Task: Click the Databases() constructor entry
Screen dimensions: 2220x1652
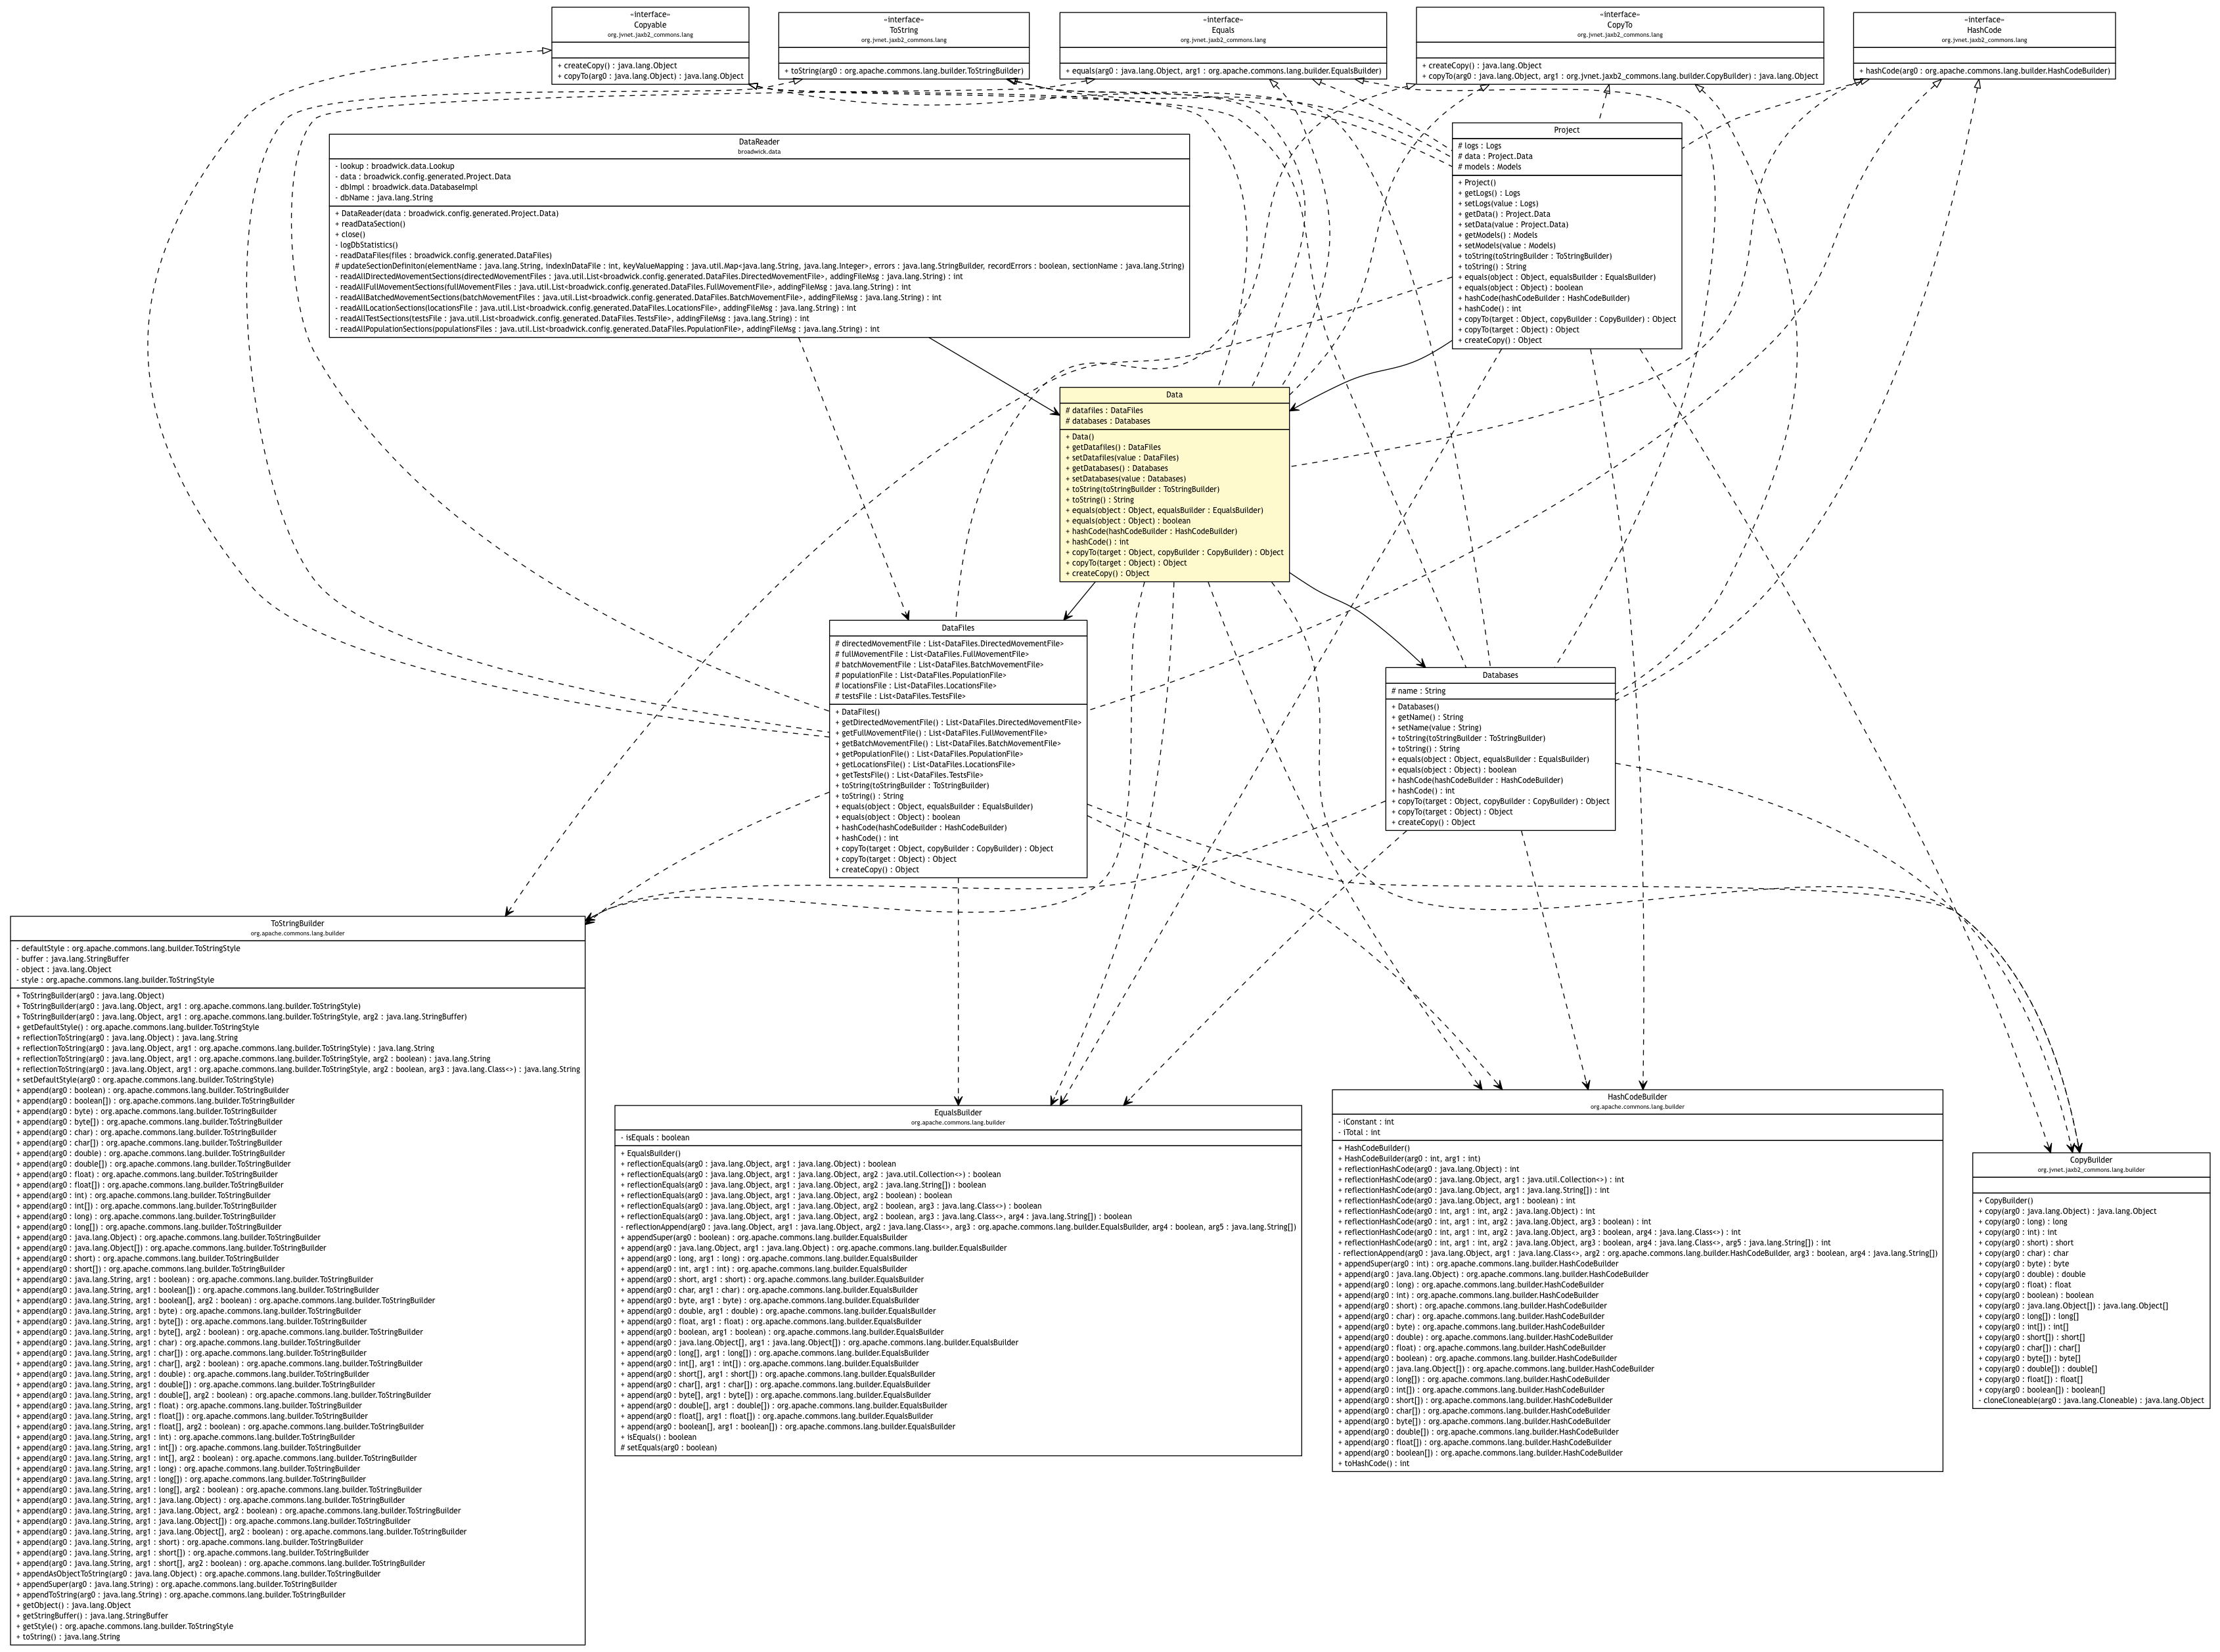Action: pos(1415,707)
